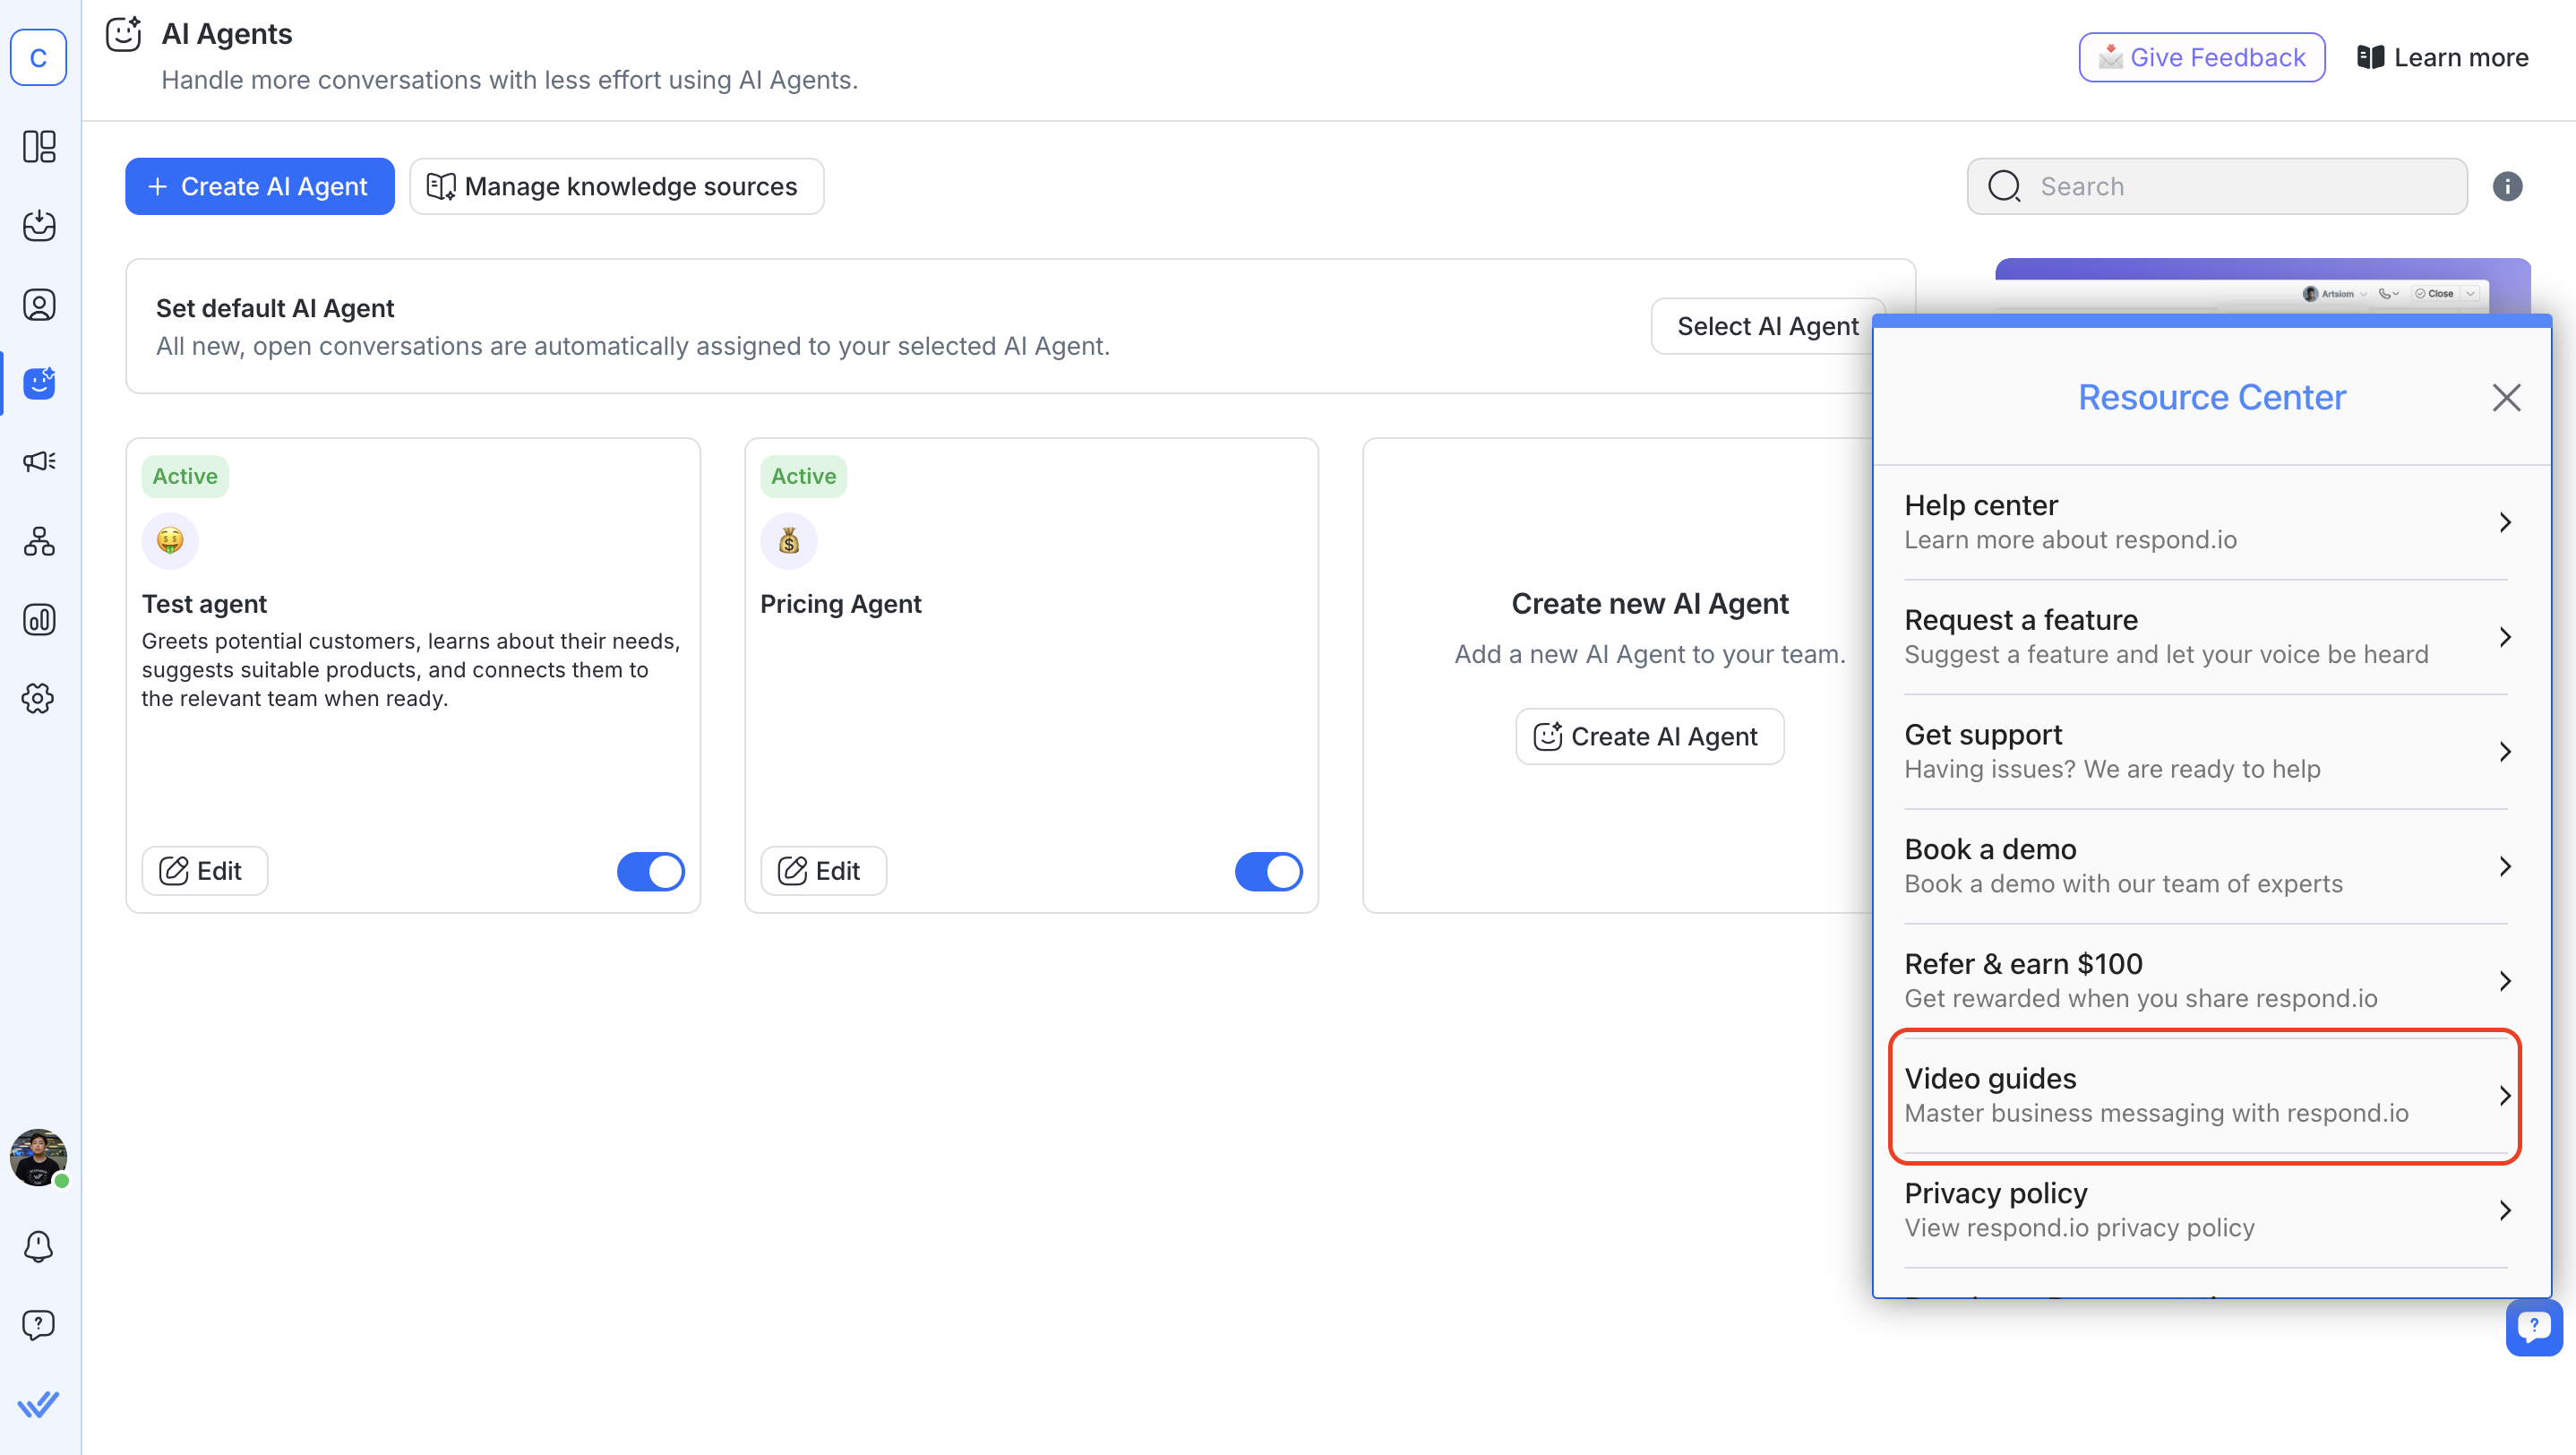Disable the Test agent toggle
Screen dimensions: 2576x1455
pyautogui.click(x=650, y=871)
